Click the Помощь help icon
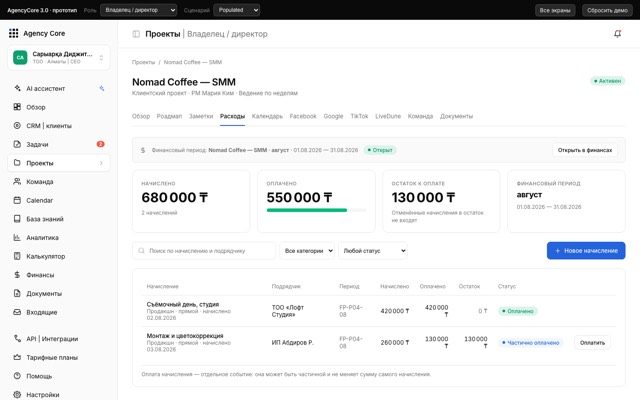 (x=17, y=376)
